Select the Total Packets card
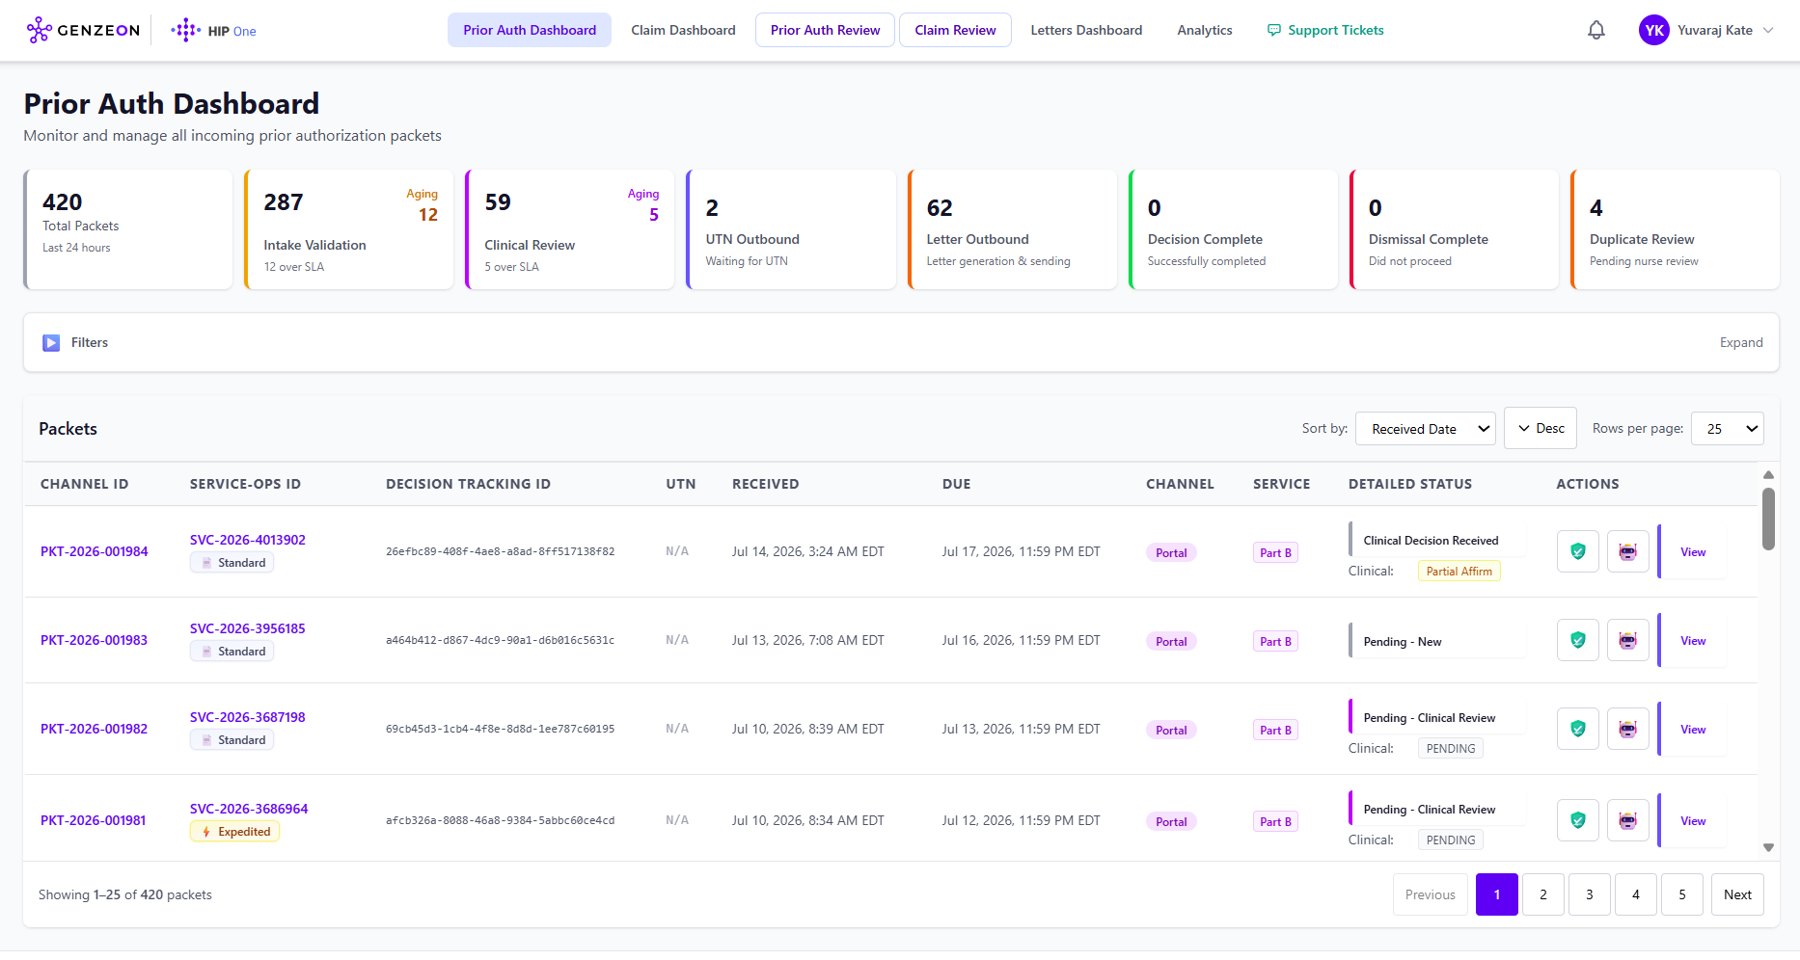The width and height of the screenshot is (1800, 960). [128, 229]
